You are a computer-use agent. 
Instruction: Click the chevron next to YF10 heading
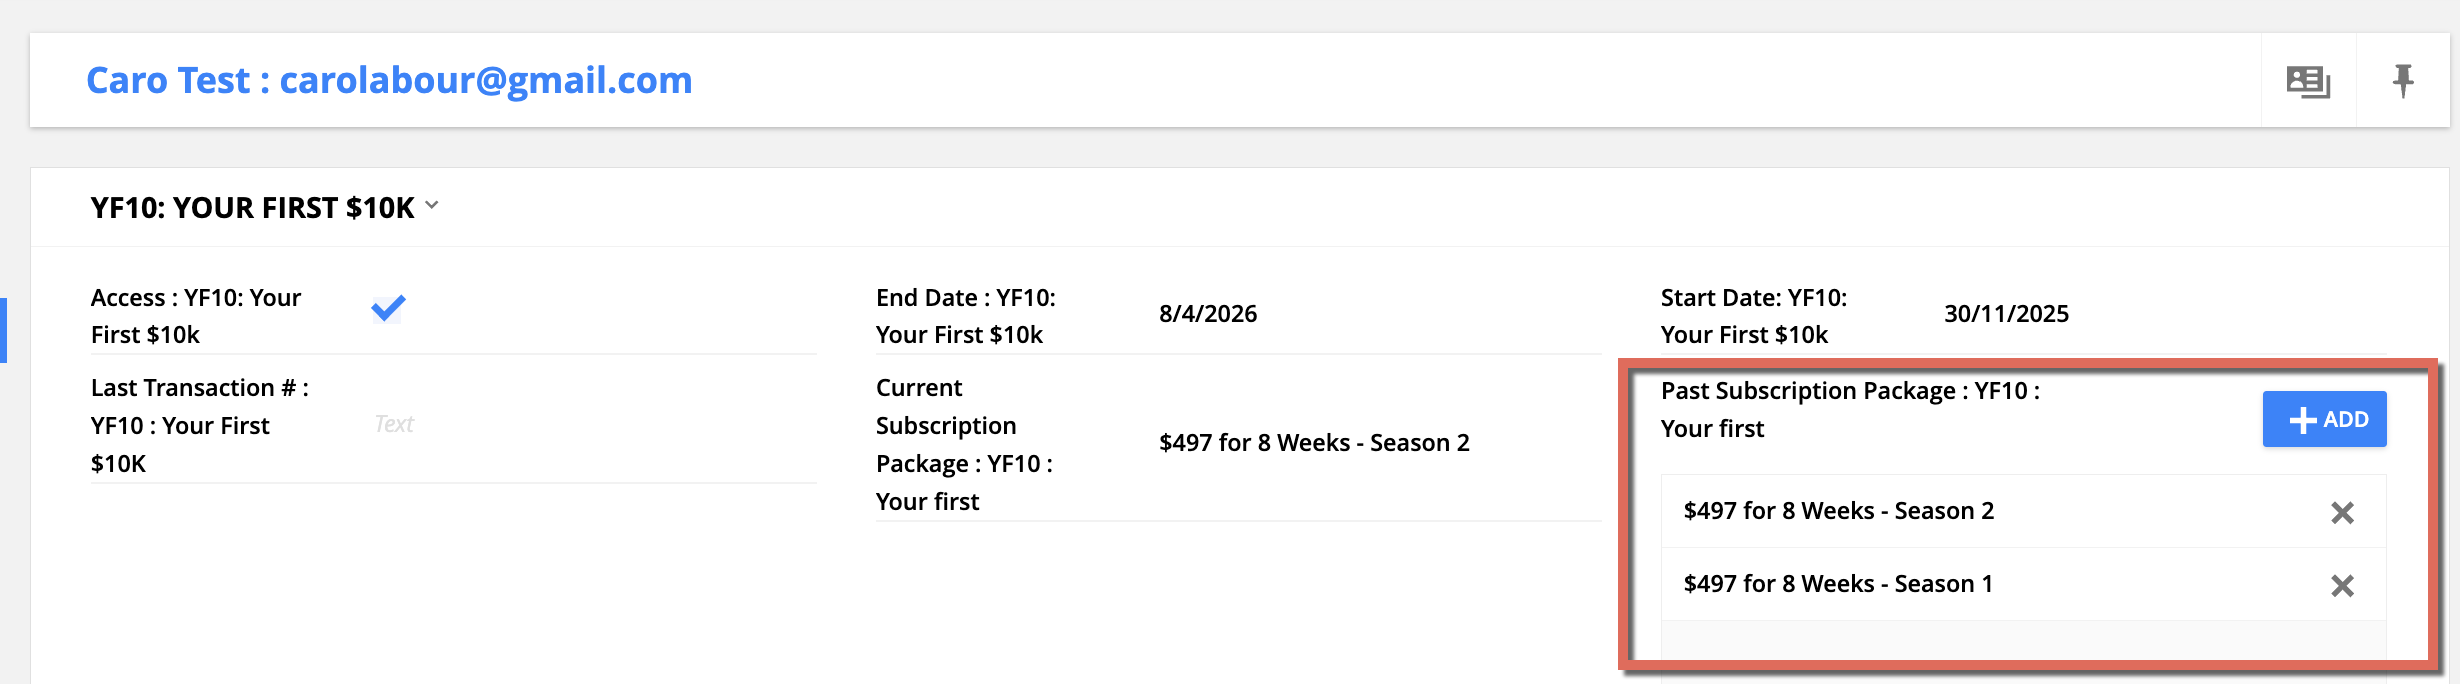click(x=432, y=205)
